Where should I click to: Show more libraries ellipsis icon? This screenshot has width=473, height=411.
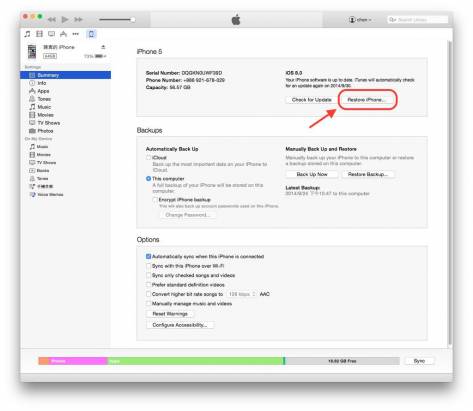pos(76,34)
